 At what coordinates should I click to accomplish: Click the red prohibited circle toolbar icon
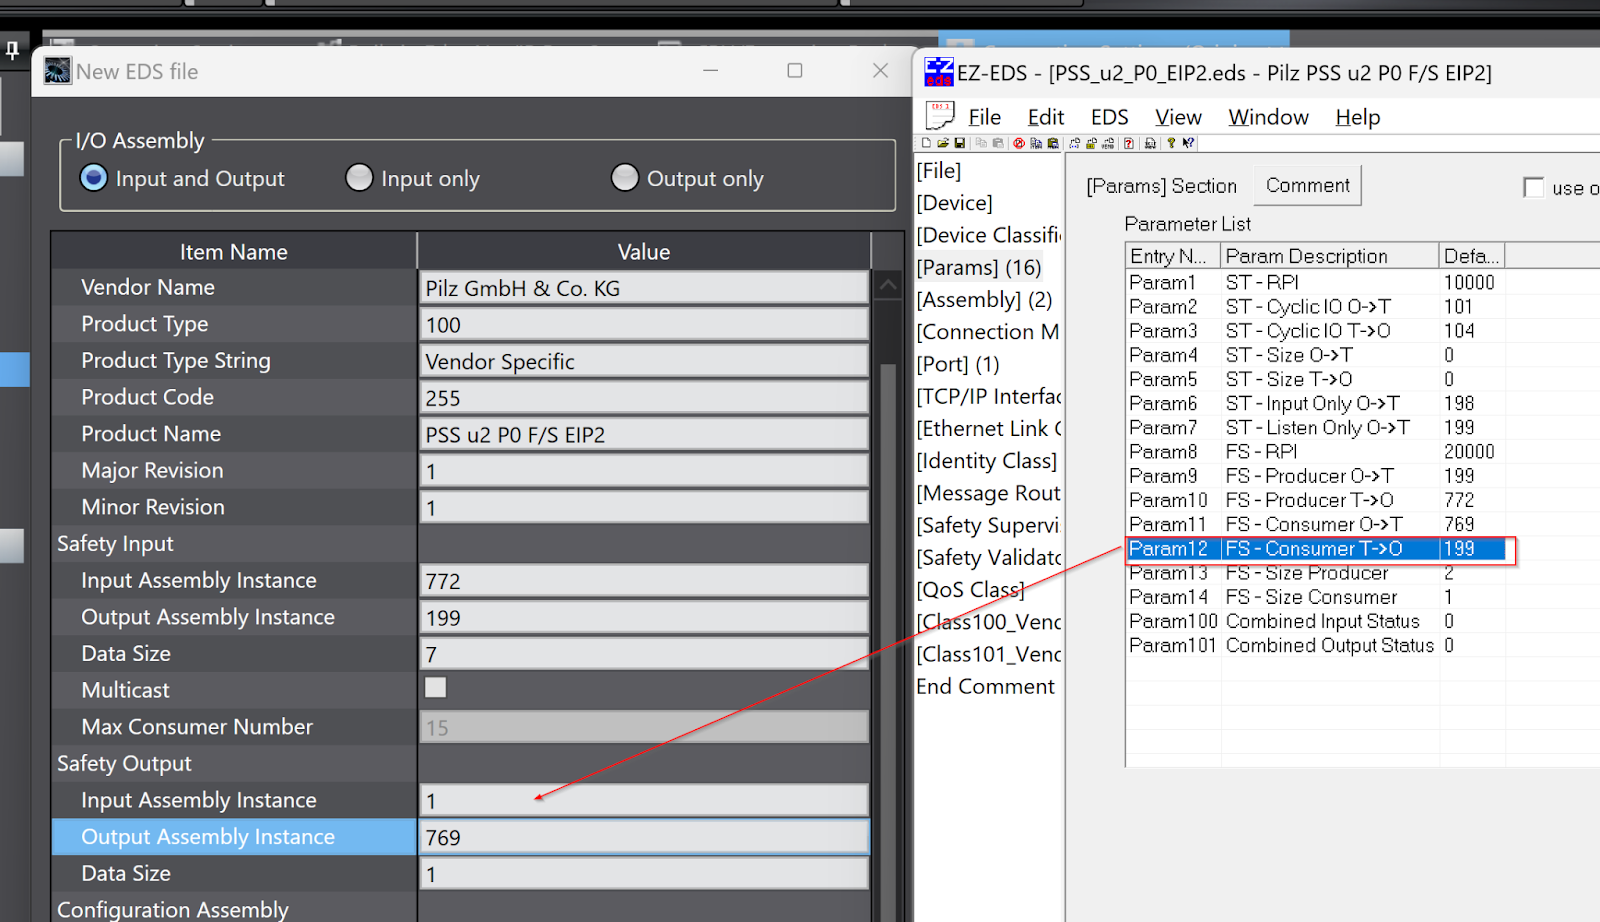tap(1019, 143)
